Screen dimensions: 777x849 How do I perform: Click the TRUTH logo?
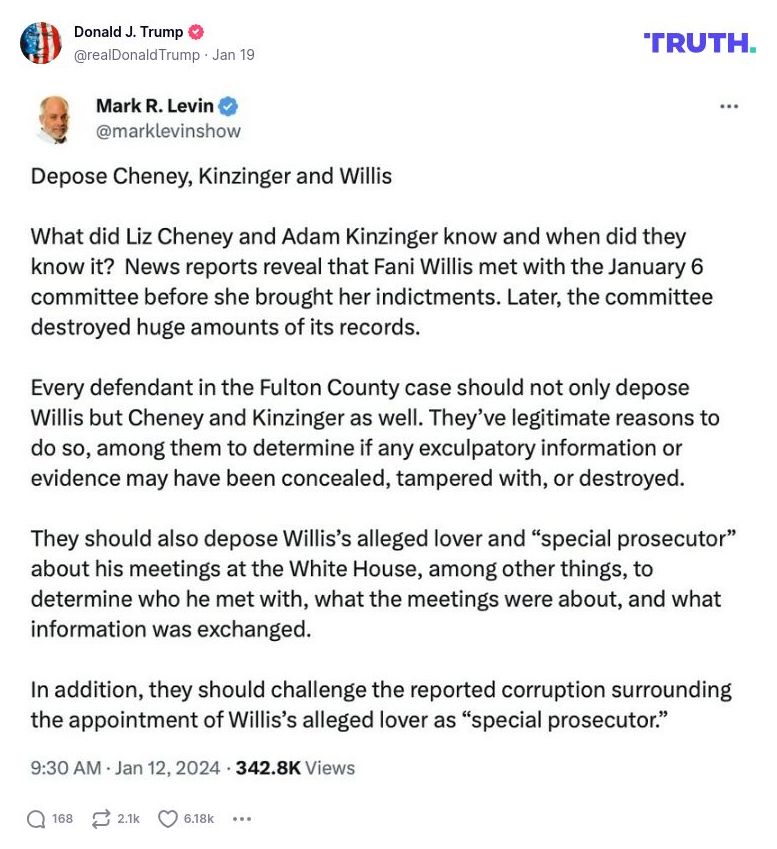pos(700,43)
